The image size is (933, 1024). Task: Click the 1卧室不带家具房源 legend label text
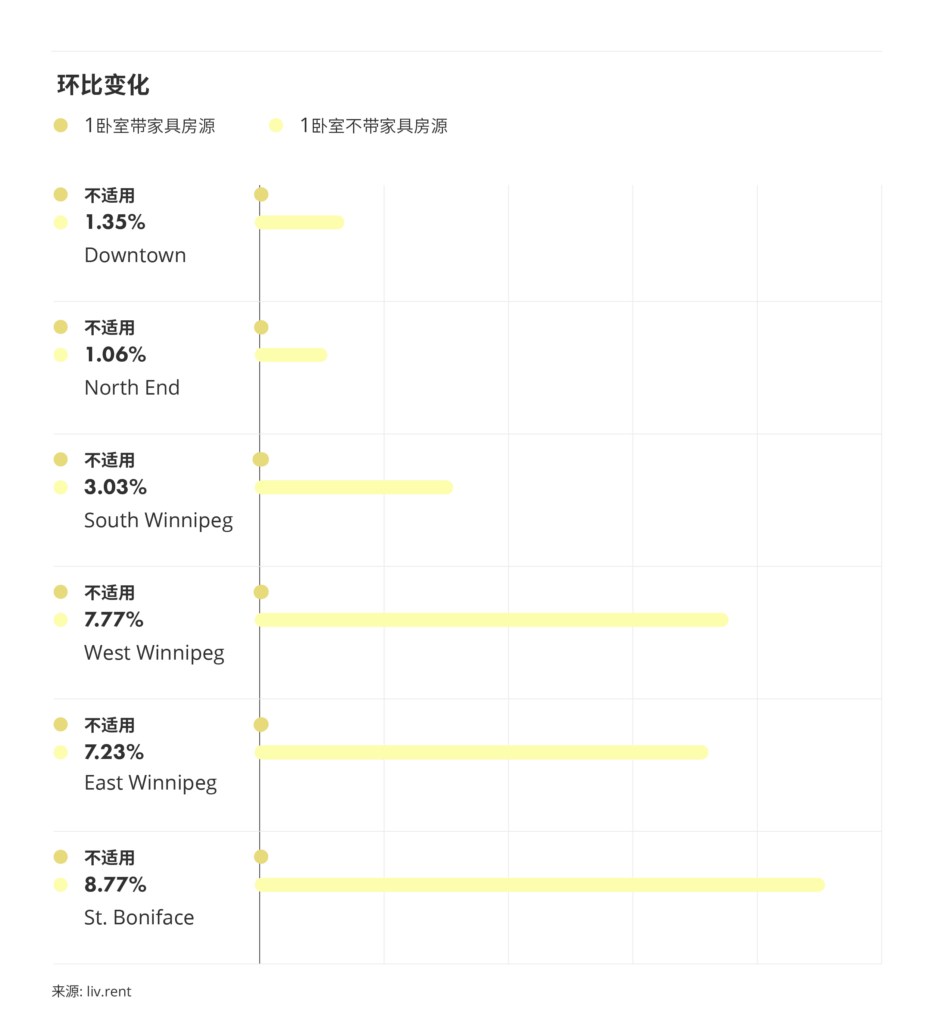(373, 126)
